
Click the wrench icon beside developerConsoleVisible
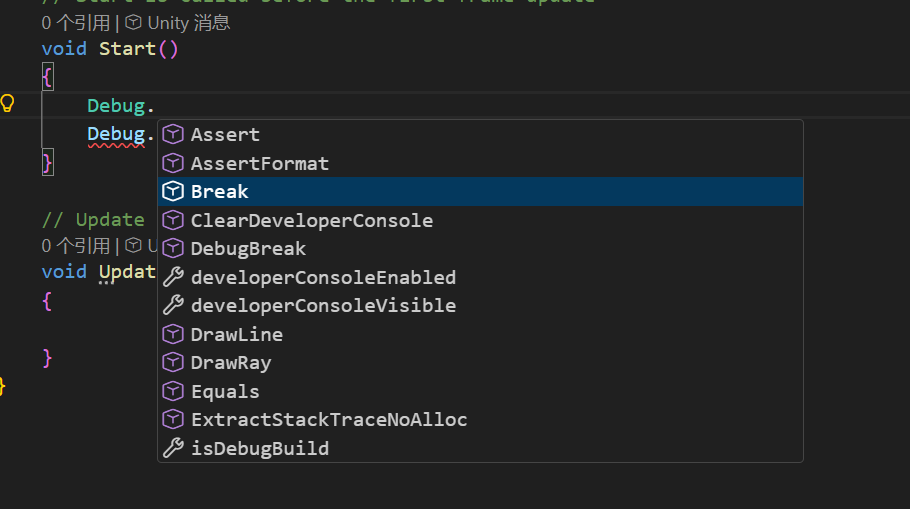pos(173,306)
